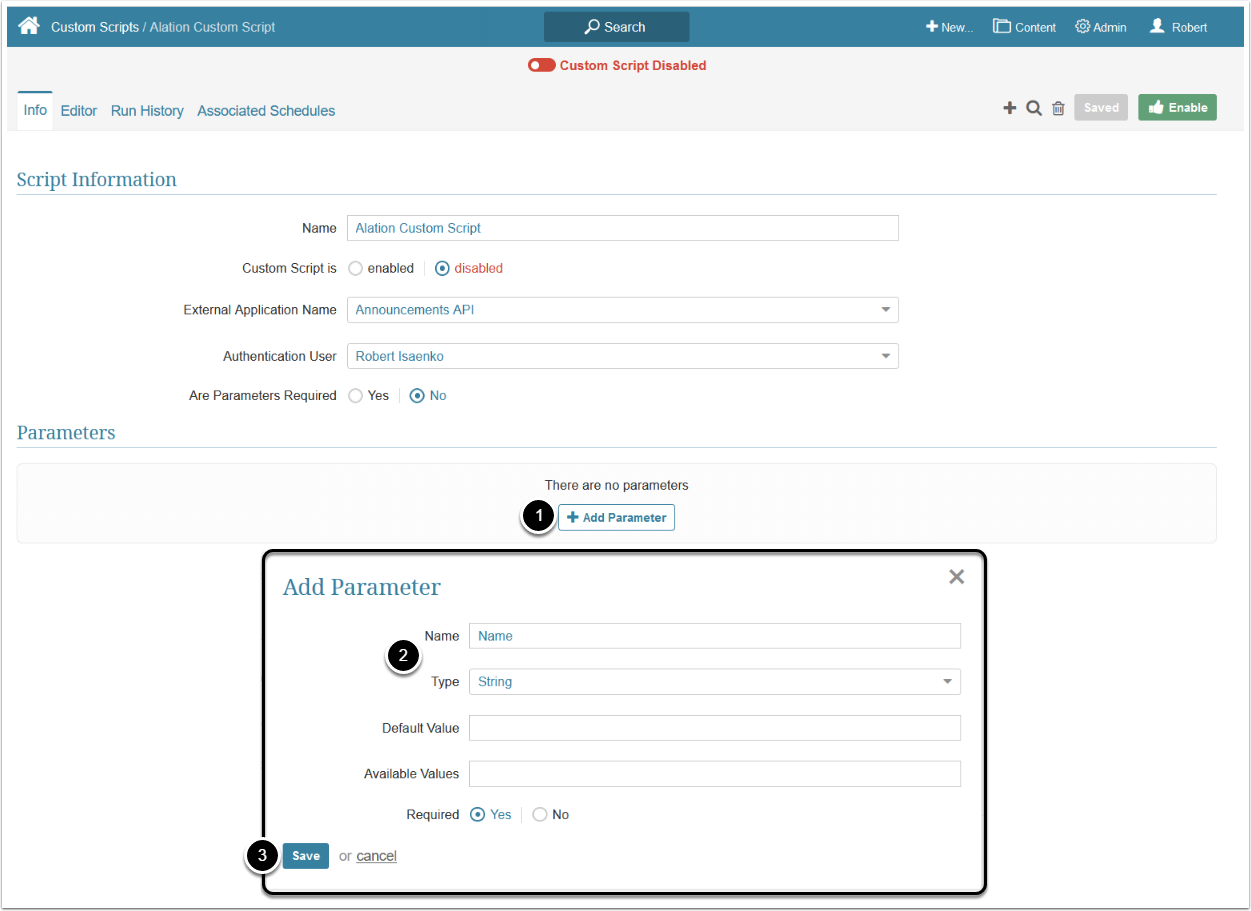
Task: Expand the Authentication User dropdown
Action: pos(622,356)
